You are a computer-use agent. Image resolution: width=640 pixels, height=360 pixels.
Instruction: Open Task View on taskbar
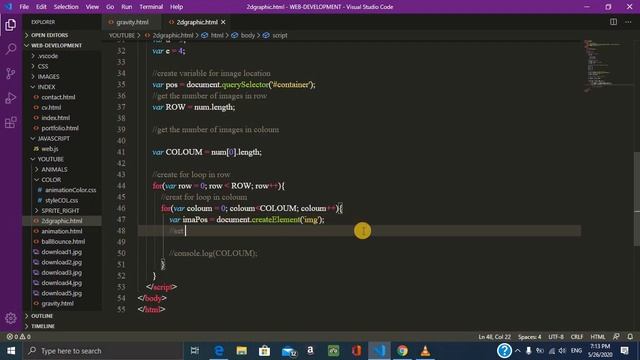tap(195, 351)
